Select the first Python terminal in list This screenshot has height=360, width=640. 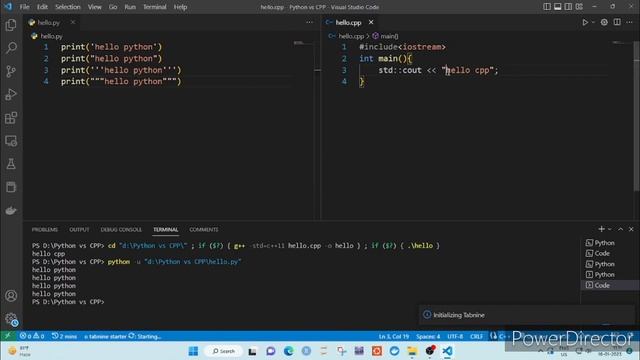610,243
